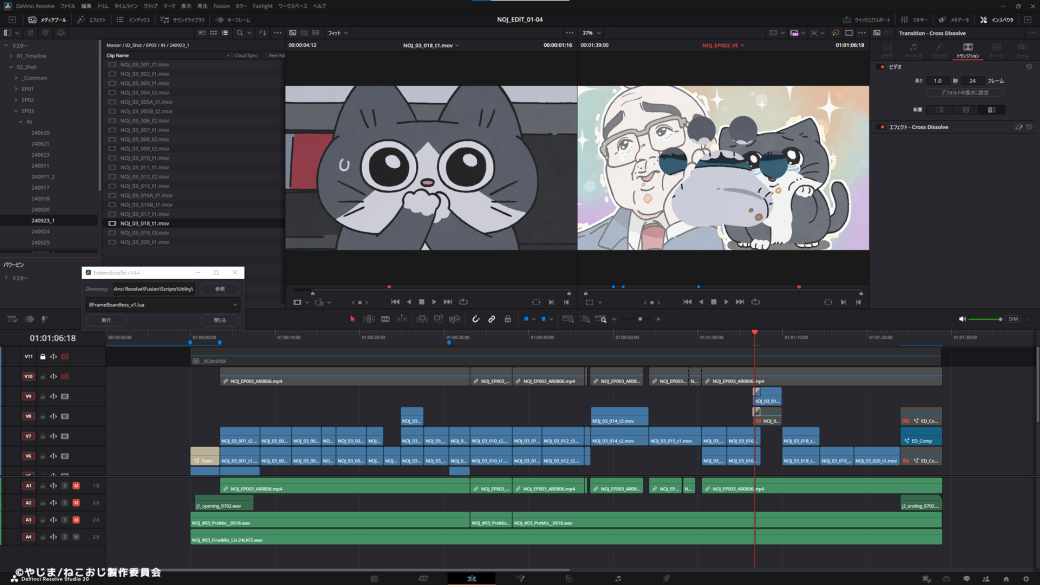Play the timeline viewer forward
This screenshot has width=1040, height=585.
[x=726, y=302]
